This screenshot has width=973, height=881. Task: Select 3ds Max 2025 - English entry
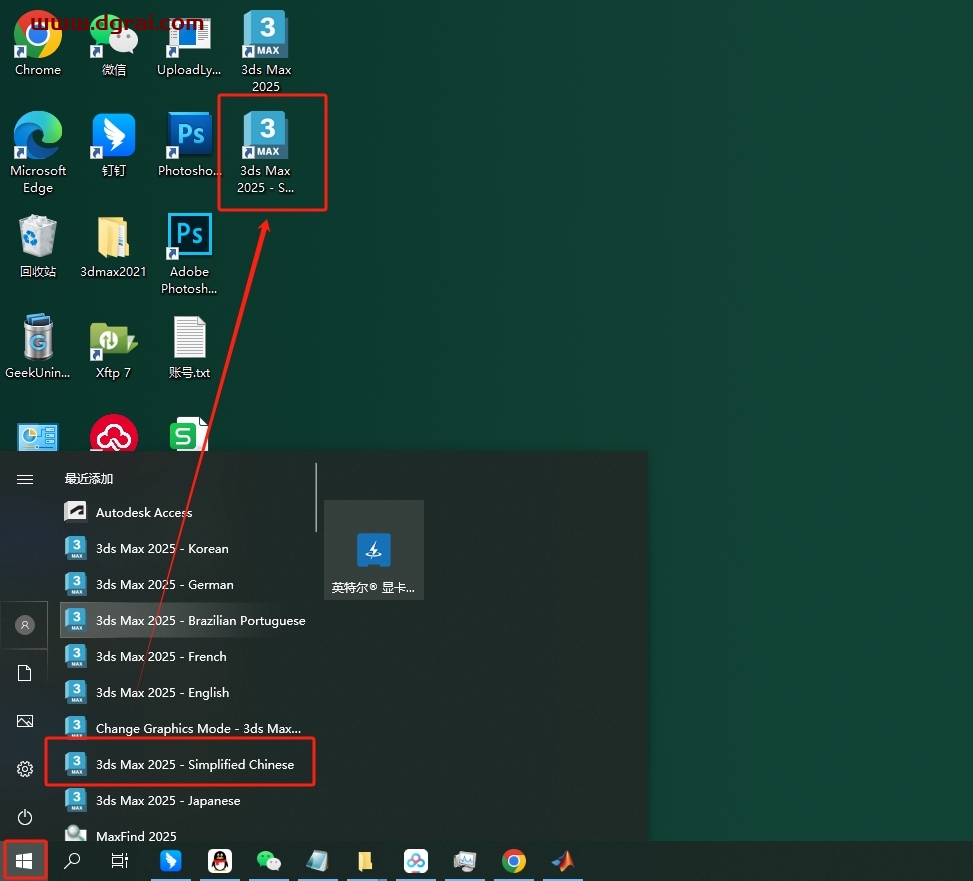pos(162,692)
